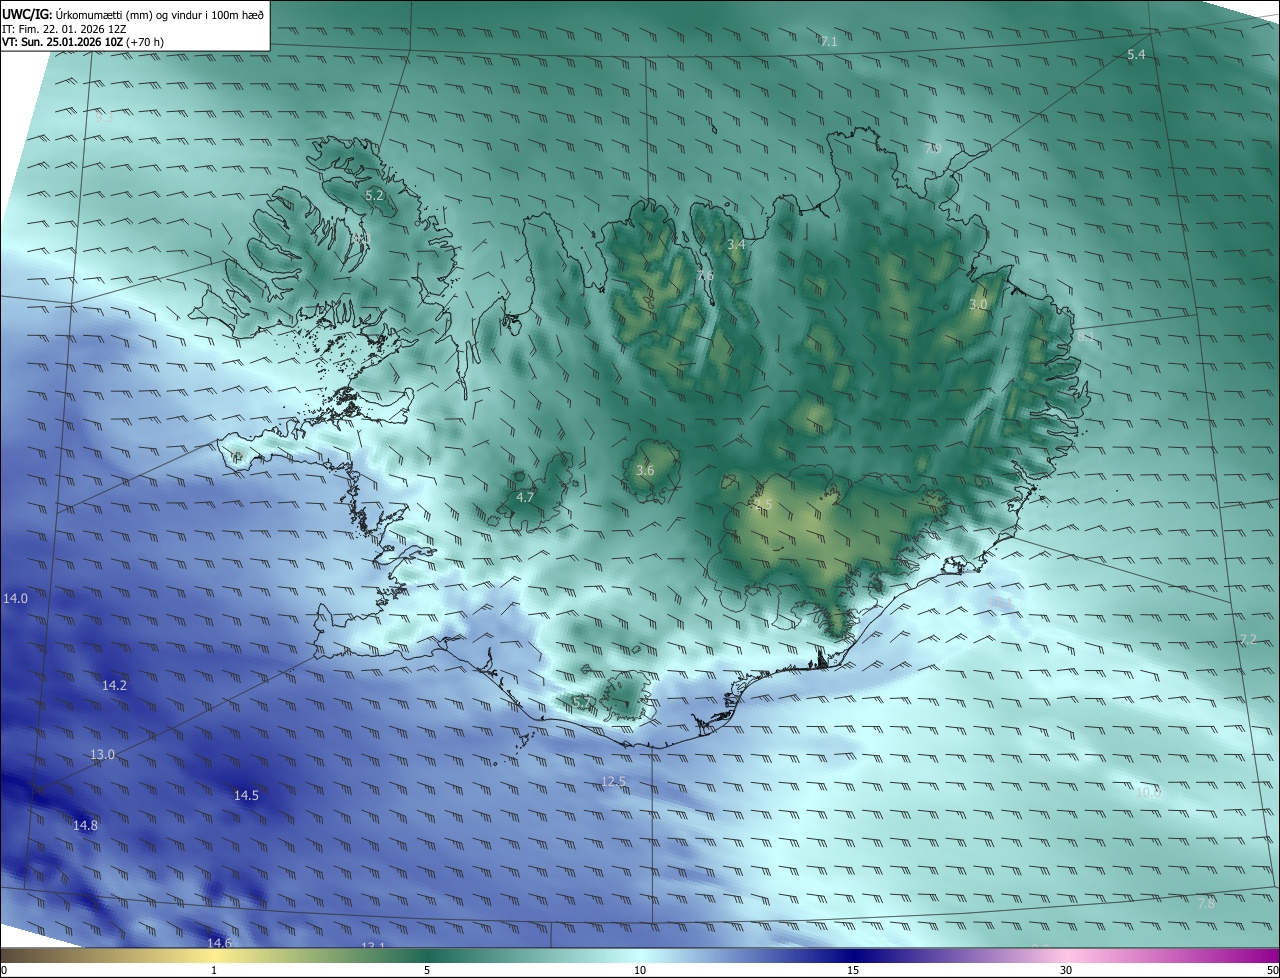Click the 13.0 value label

tap(103, 754)
